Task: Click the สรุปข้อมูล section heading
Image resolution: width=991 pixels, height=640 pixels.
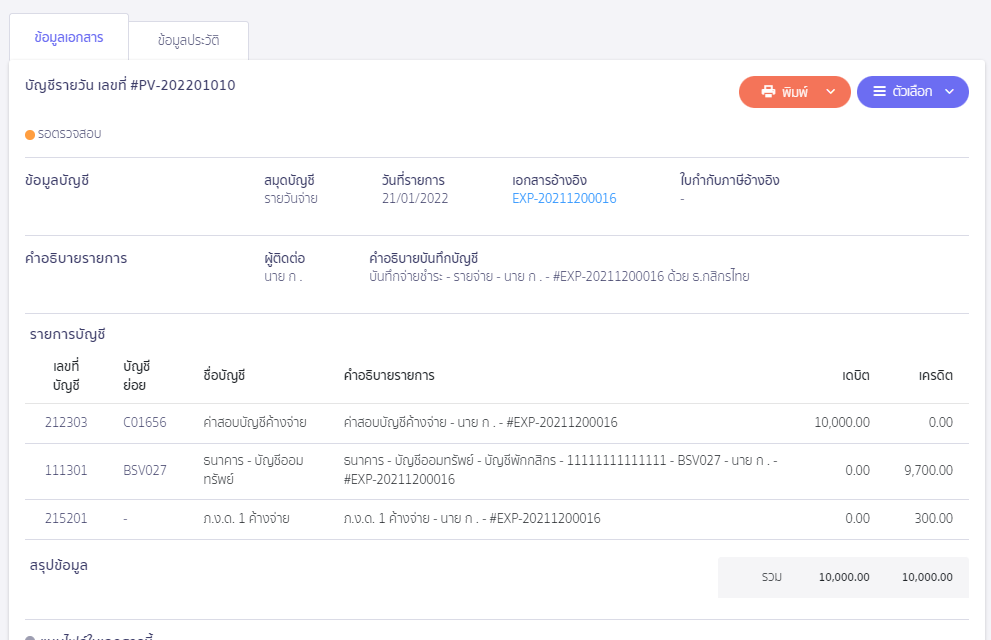Action: [59, 565]
